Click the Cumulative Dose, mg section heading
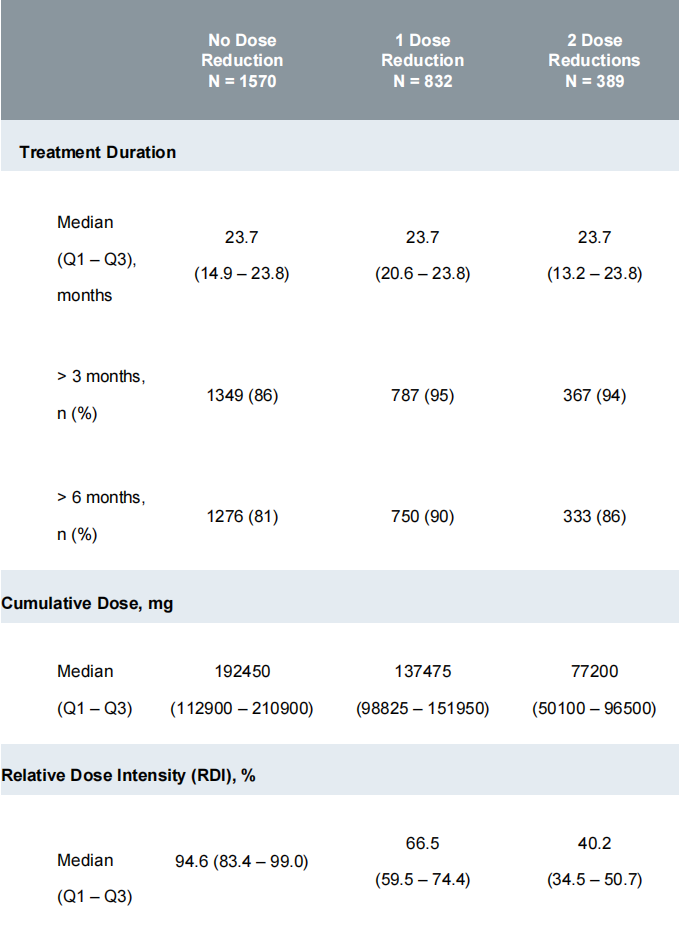The image size is (679, 928). 87,603
